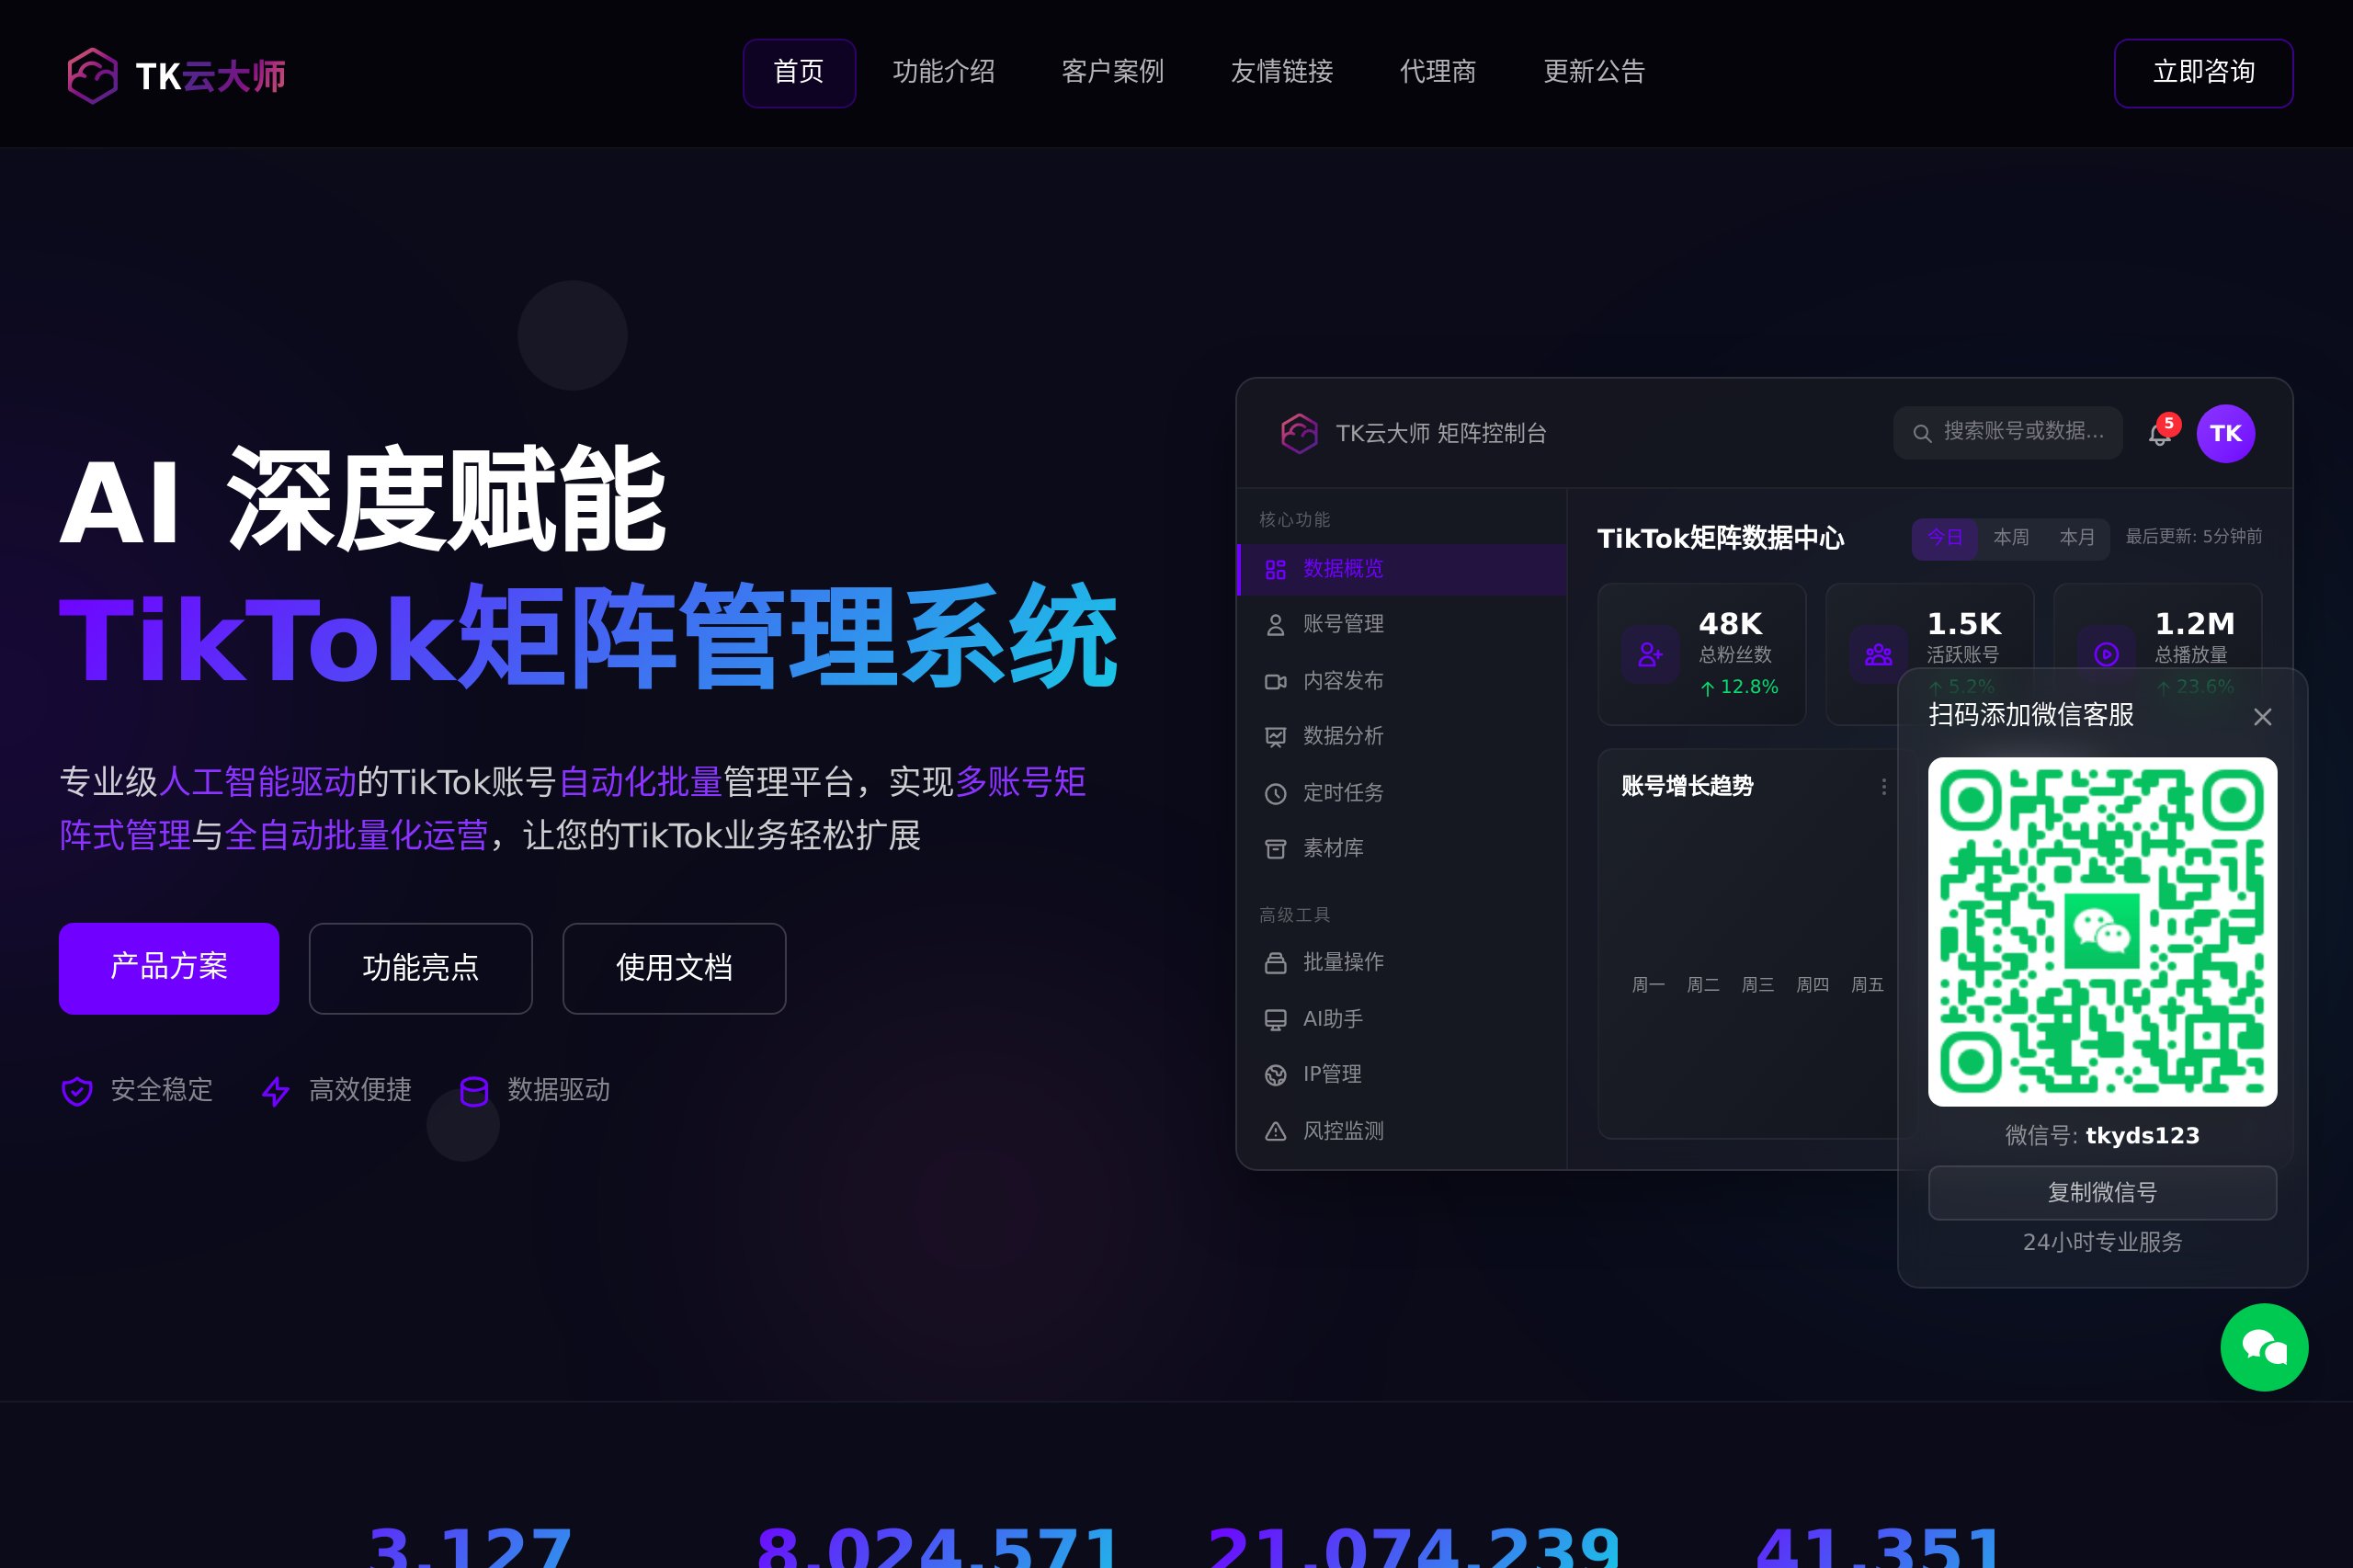Click the 定时任务 clock icon

[x=1275, y=793]
